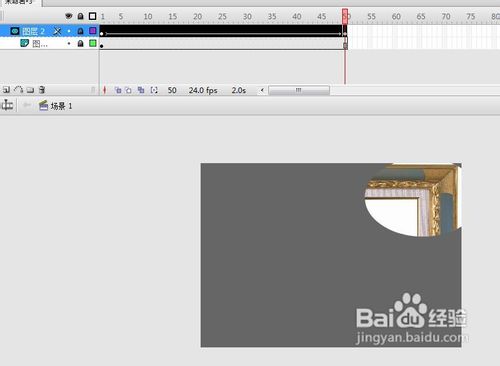Click green outline color square of bottom layer
Screen dimensions: 500x366
[x=93, y=43]
